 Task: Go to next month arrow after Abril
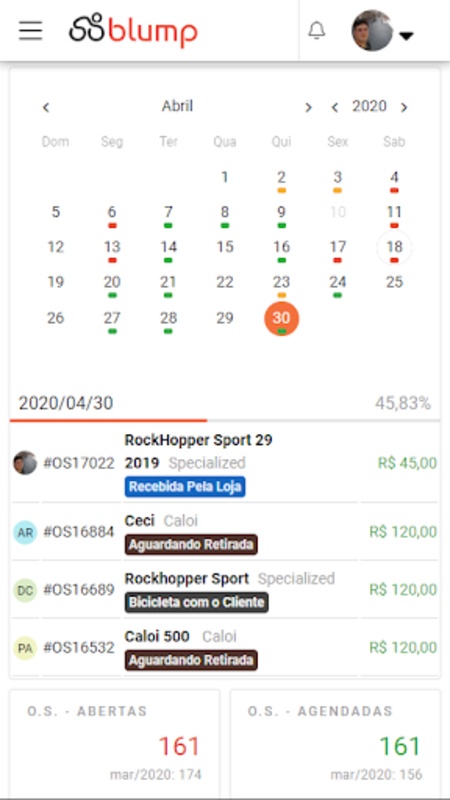click(308, 107)
